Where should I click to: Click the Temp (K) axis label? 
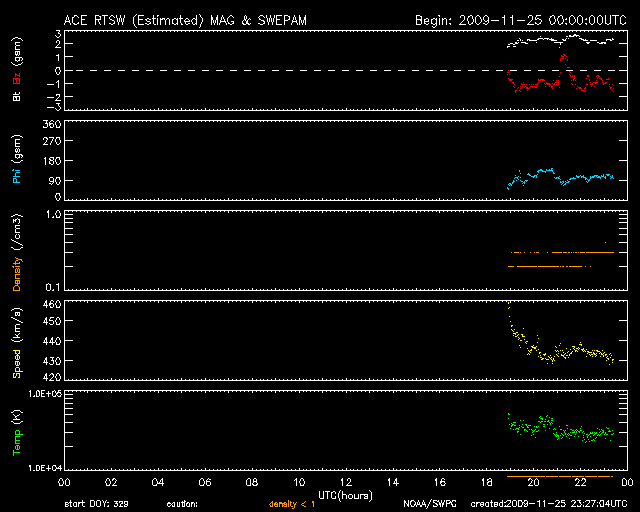tap(17, 430)
